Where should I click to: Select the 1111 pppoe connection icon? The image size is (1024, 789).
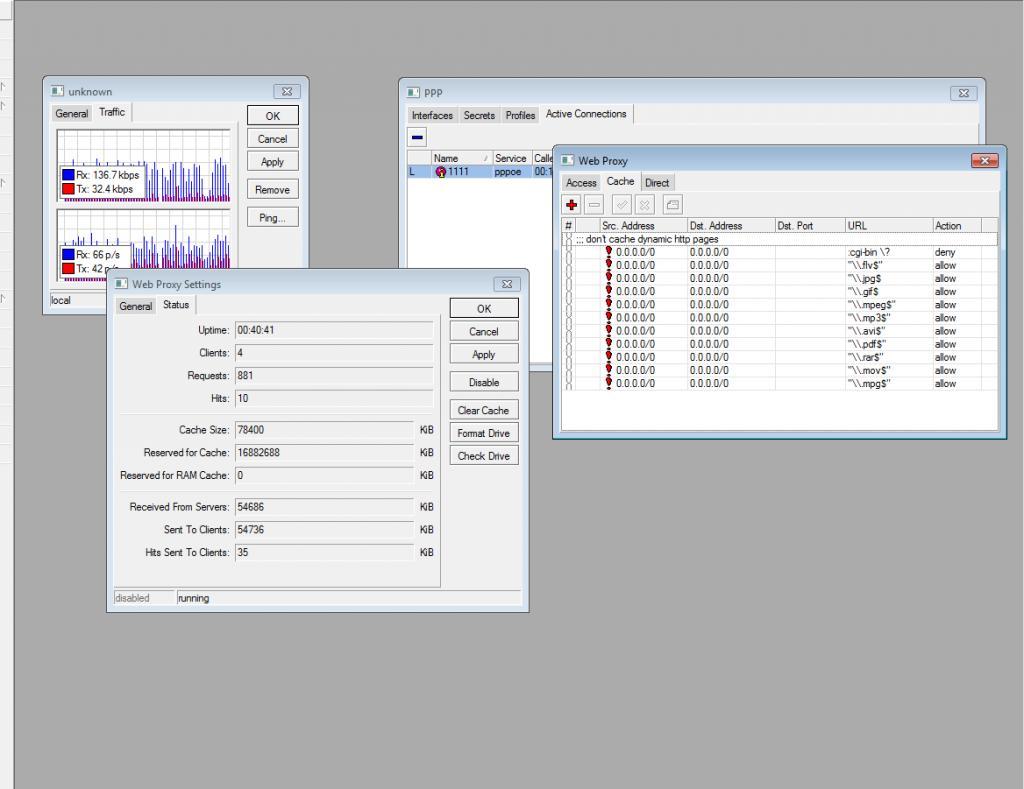pos(441,172)
